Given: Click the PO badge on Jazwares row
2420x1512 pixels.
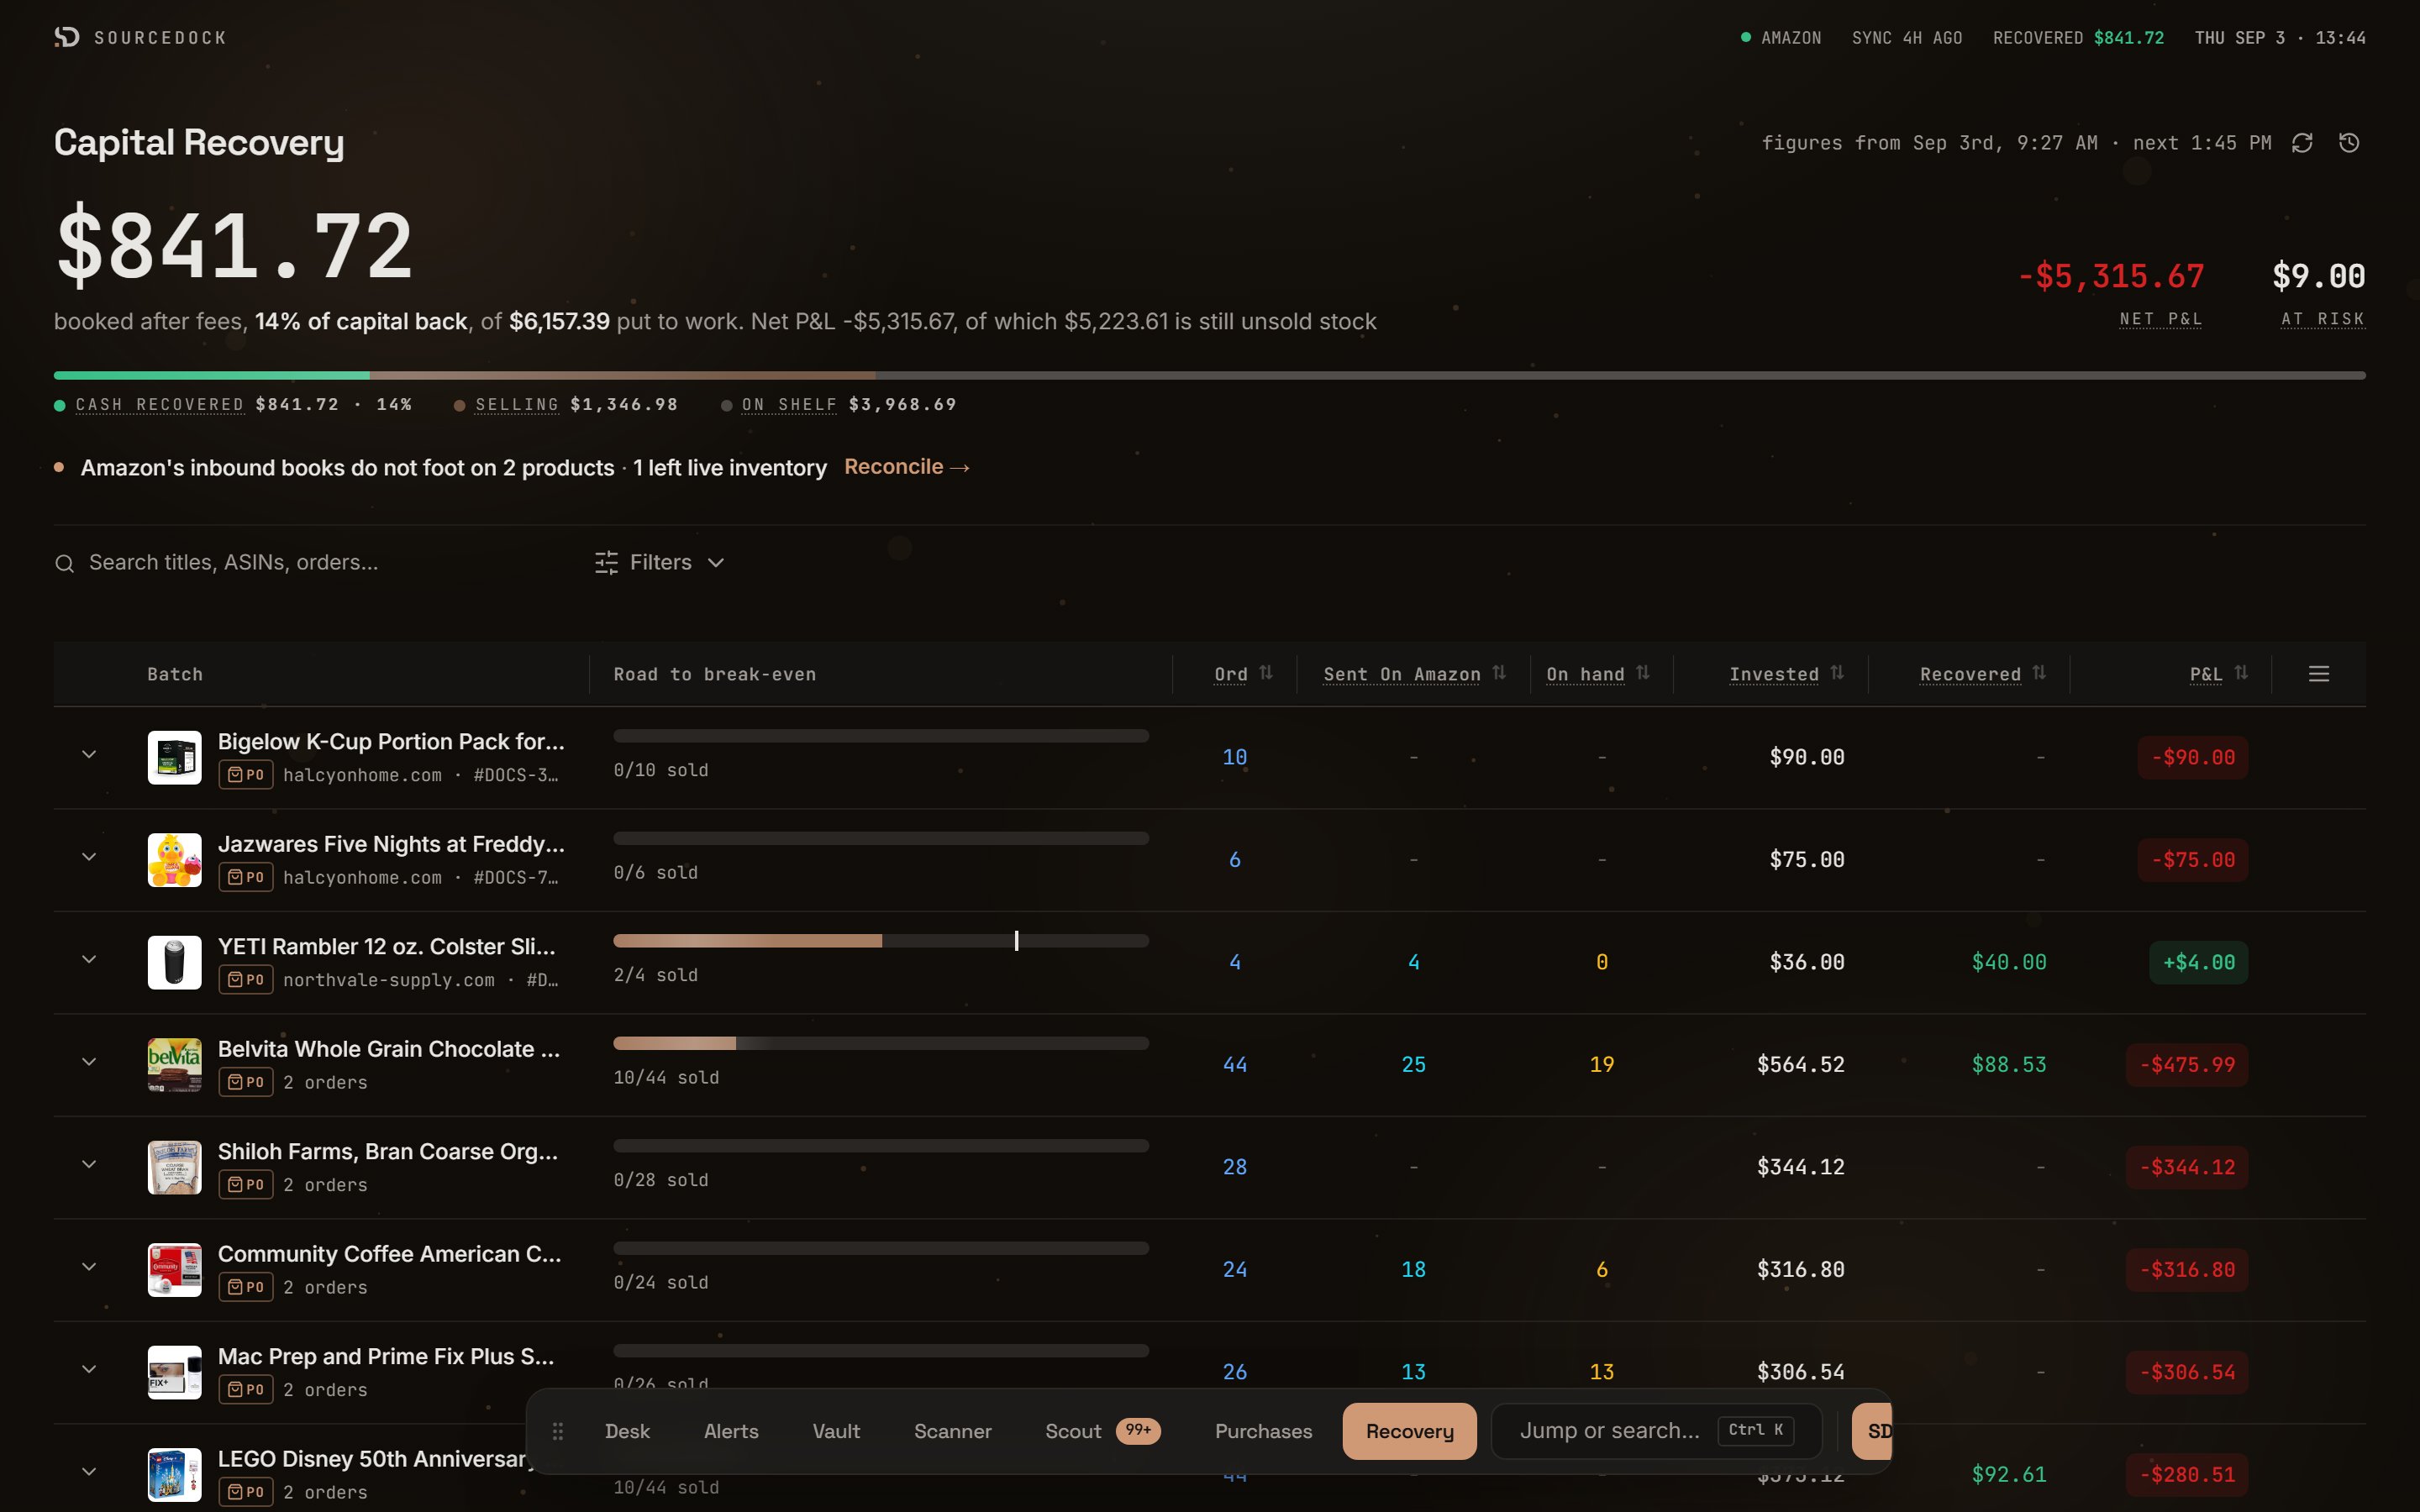Looking at the screenshot, I should (x=245, y=877).
